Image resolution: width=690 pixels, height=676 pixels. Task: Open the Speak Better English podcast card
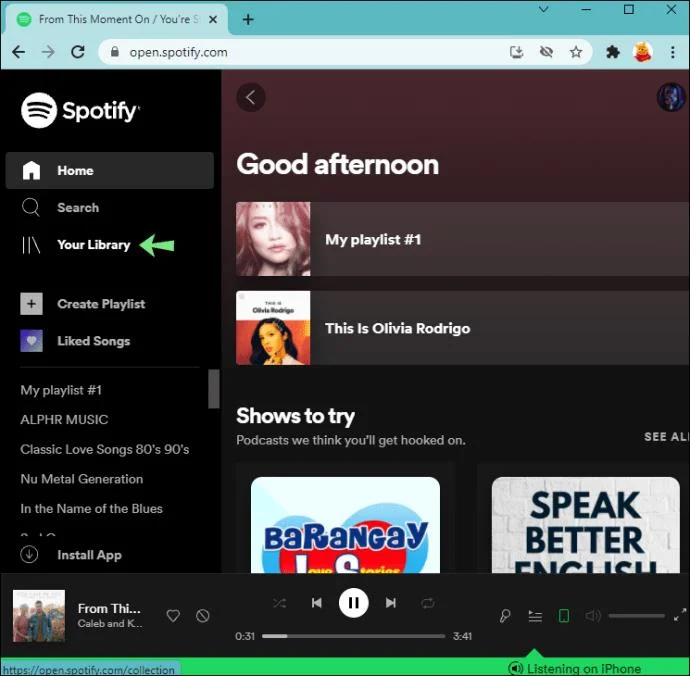coord(584,518)
